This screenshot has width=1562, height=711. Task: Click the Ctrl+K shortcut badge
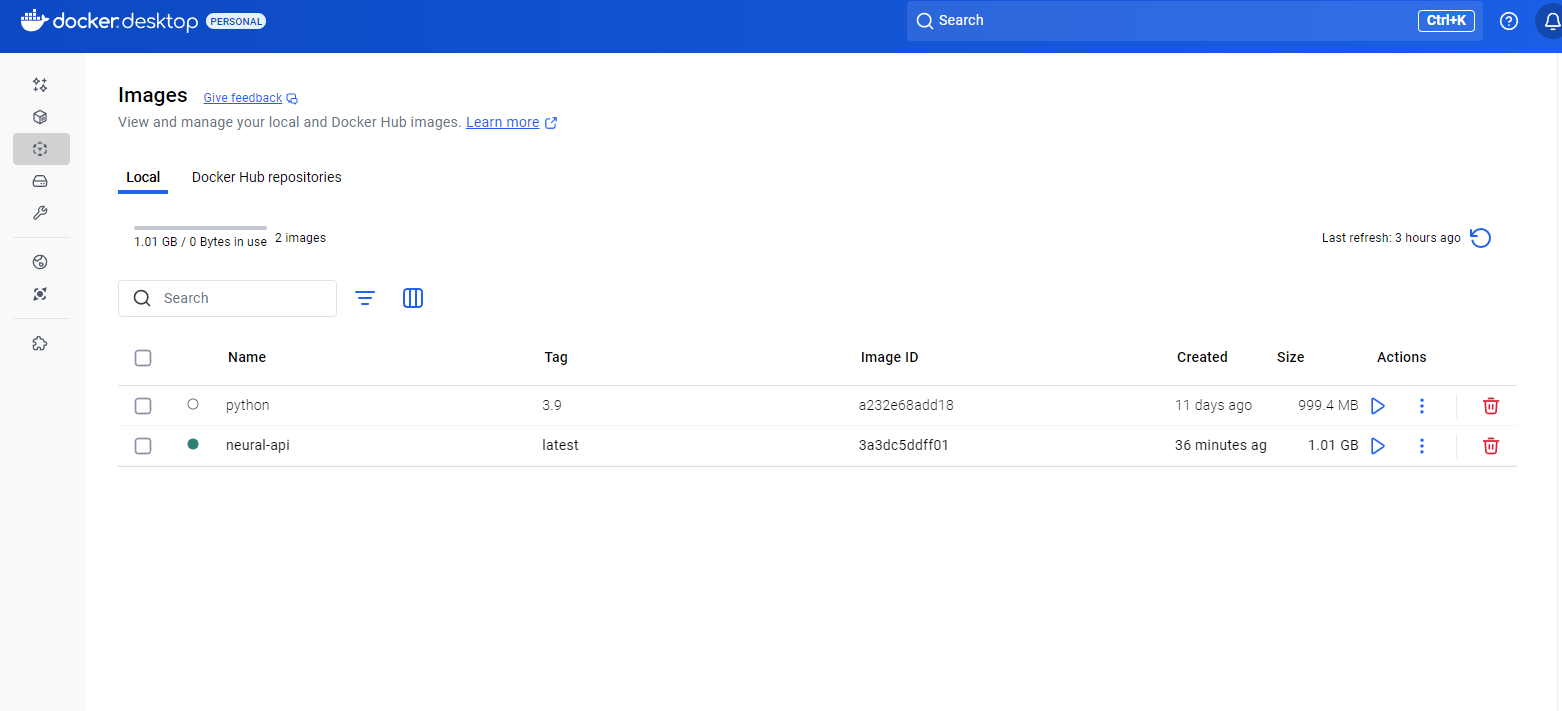[1446, 21]
